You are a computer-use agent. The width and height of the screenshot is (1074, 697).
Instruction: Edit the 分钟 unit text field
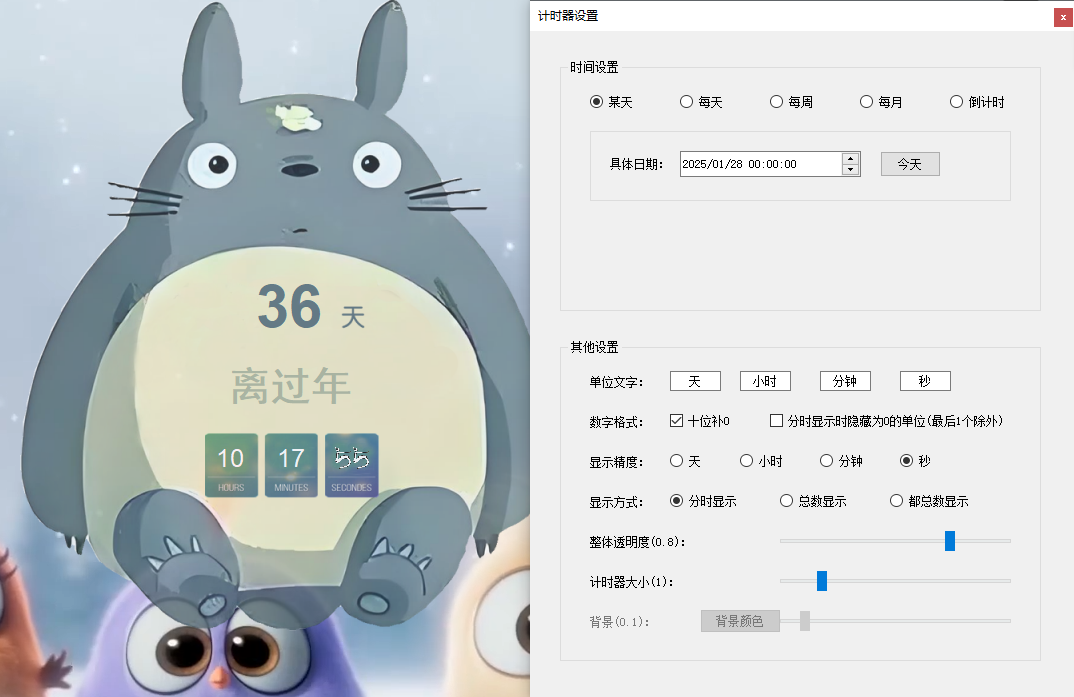tap(845, 381)
